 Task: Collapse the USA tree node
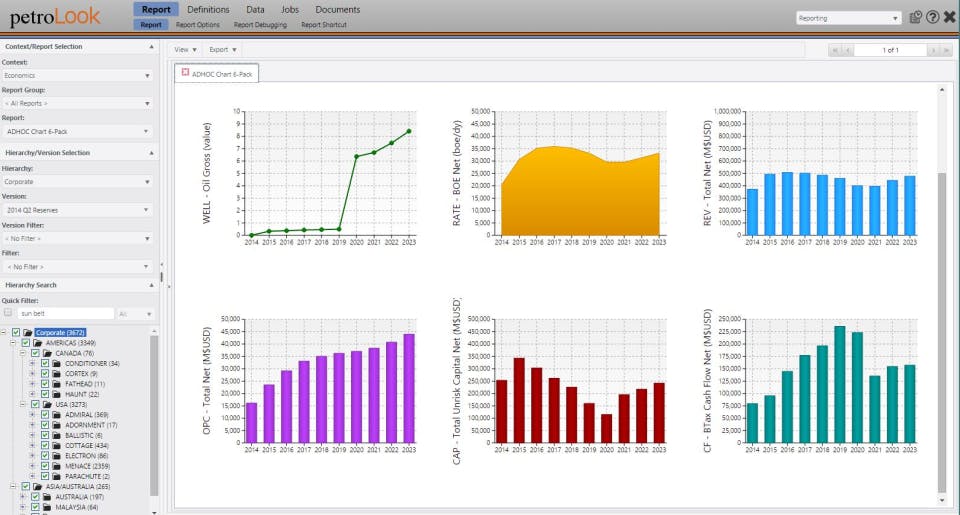[23, 404]
